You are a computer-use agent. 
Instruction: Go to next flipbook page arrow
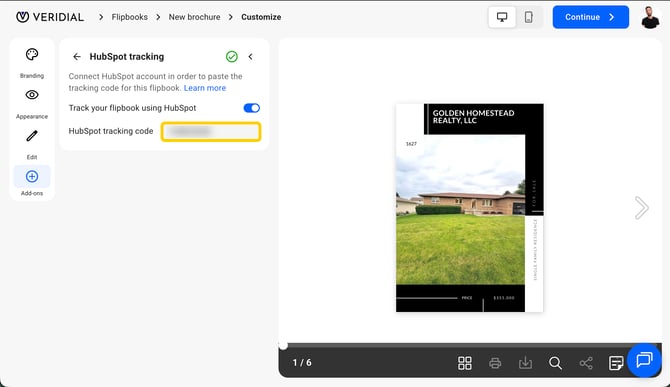[641, 208]
